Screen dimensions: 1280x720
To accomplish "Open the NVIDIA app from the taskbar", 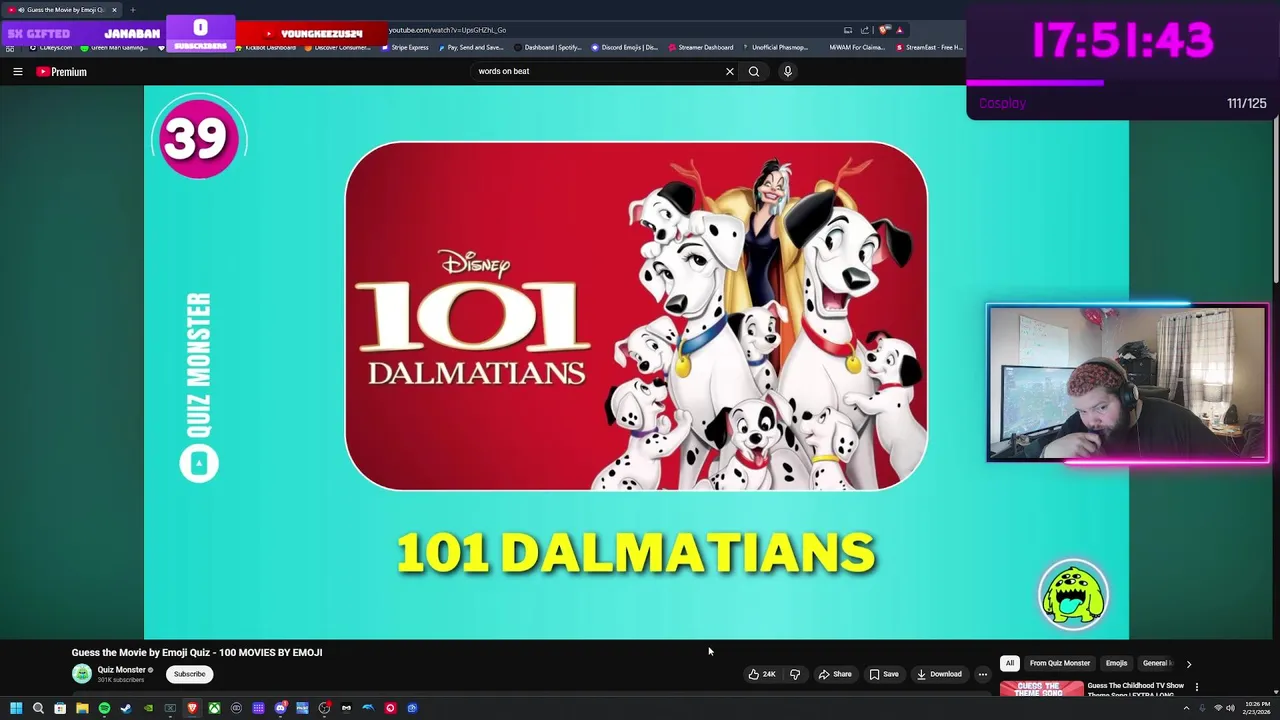I will pos(148,708).
